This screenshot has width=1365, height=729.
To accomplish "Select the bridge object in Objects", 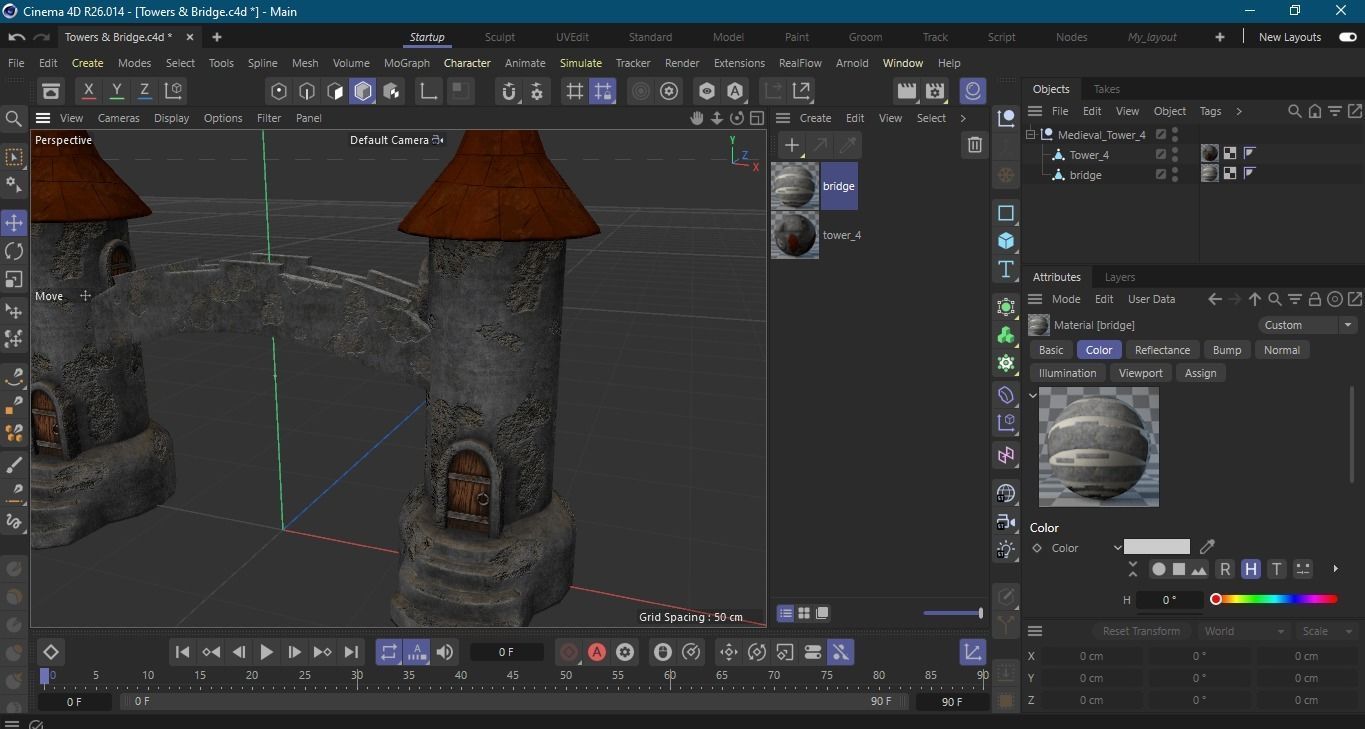I will click(1085, 175).
